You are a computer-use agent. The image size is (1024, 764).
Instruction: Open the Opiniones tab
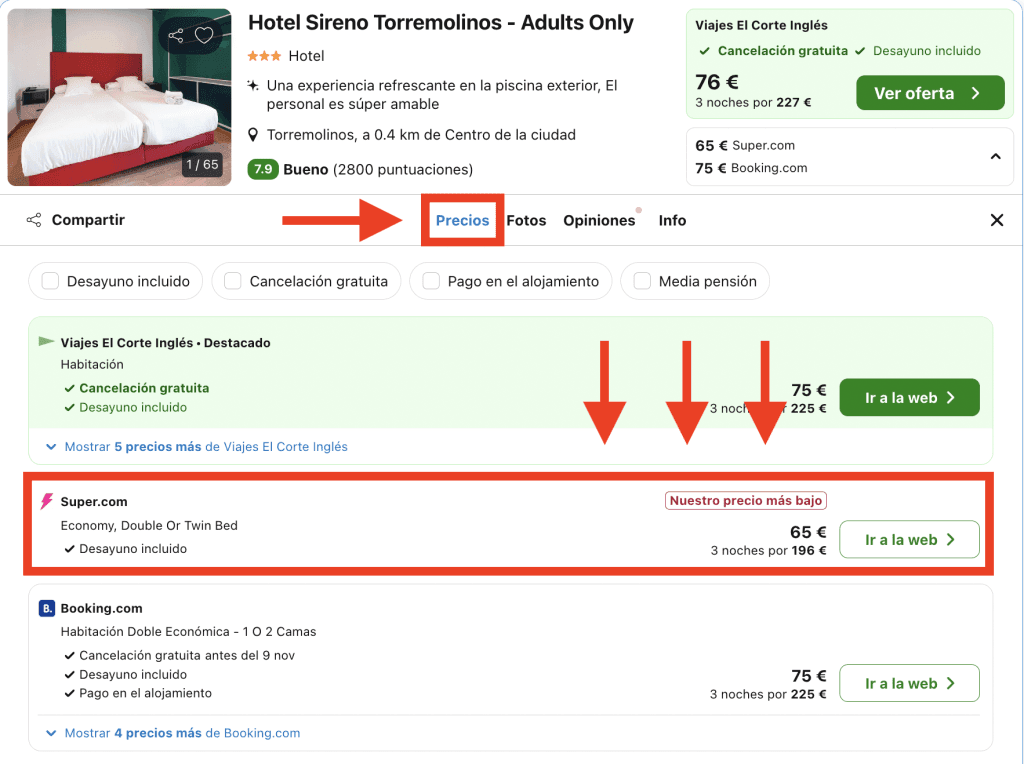599,220
